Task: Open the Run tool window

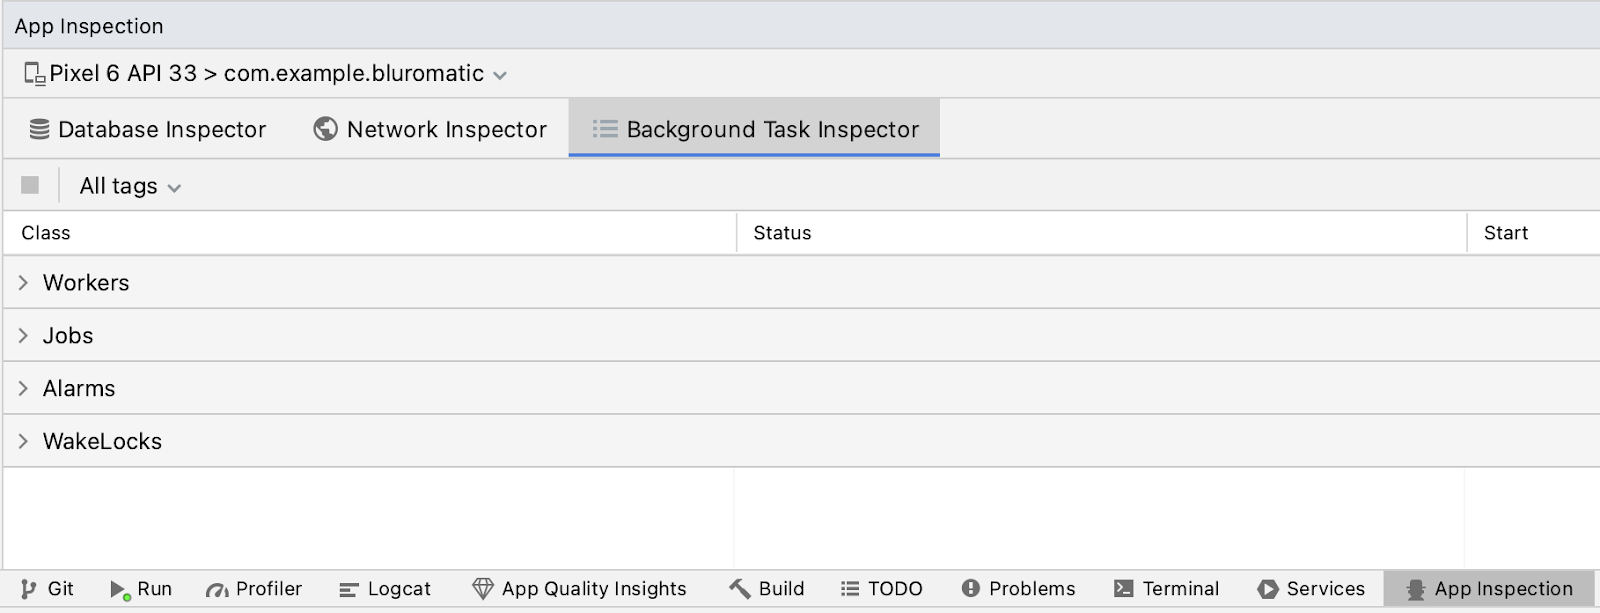Action: pyautogui.click(x=141, y=589)
